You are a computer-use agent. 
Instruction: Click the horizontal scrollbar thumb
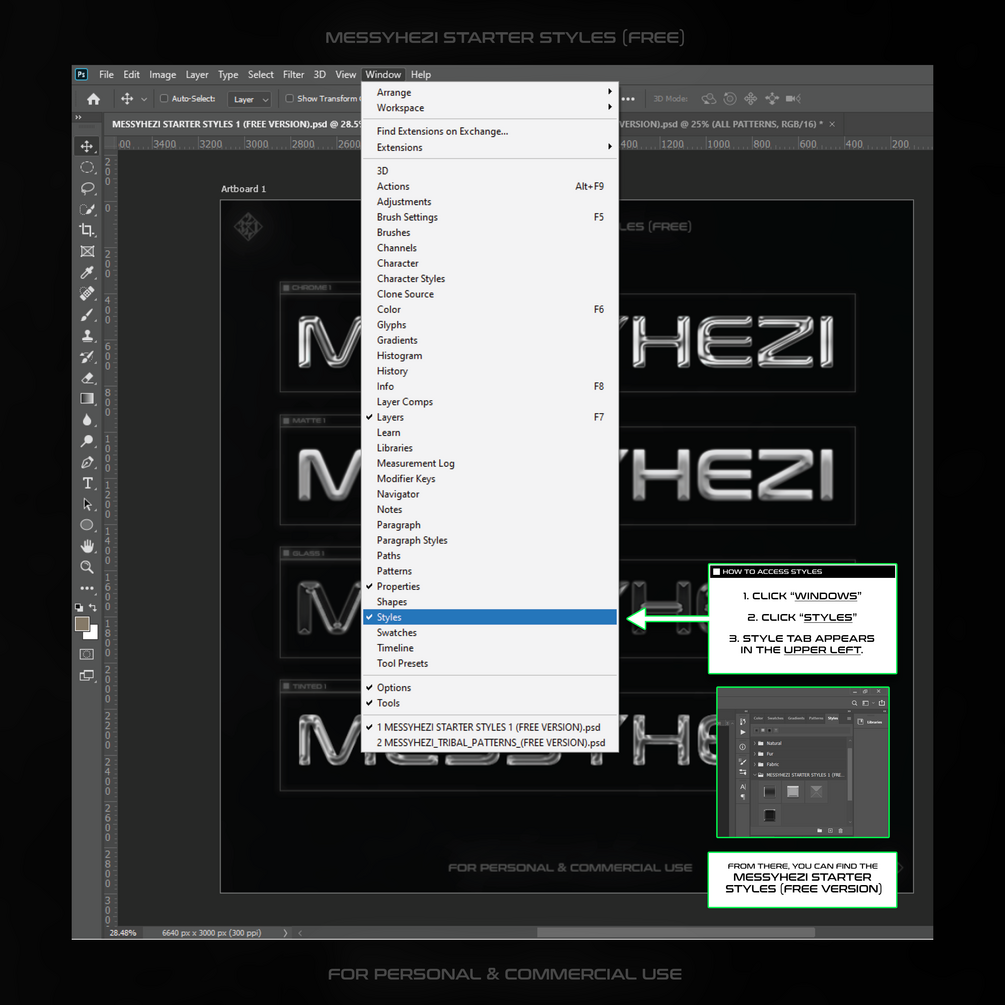pos(676,933)
